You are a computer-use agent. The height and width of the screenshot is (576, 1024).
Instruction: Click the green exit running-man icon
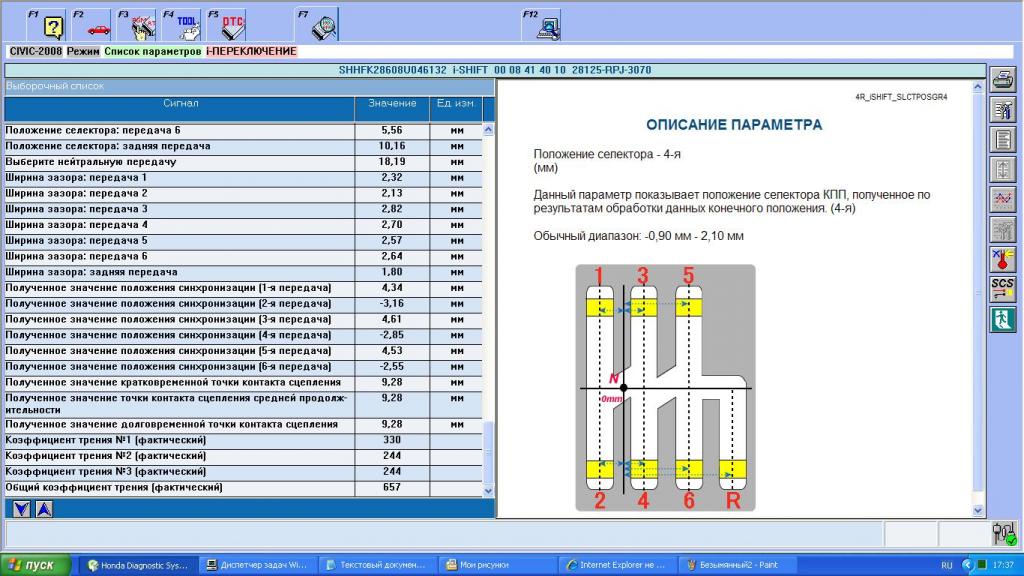pyautogui.click(x=1002, y=319)
